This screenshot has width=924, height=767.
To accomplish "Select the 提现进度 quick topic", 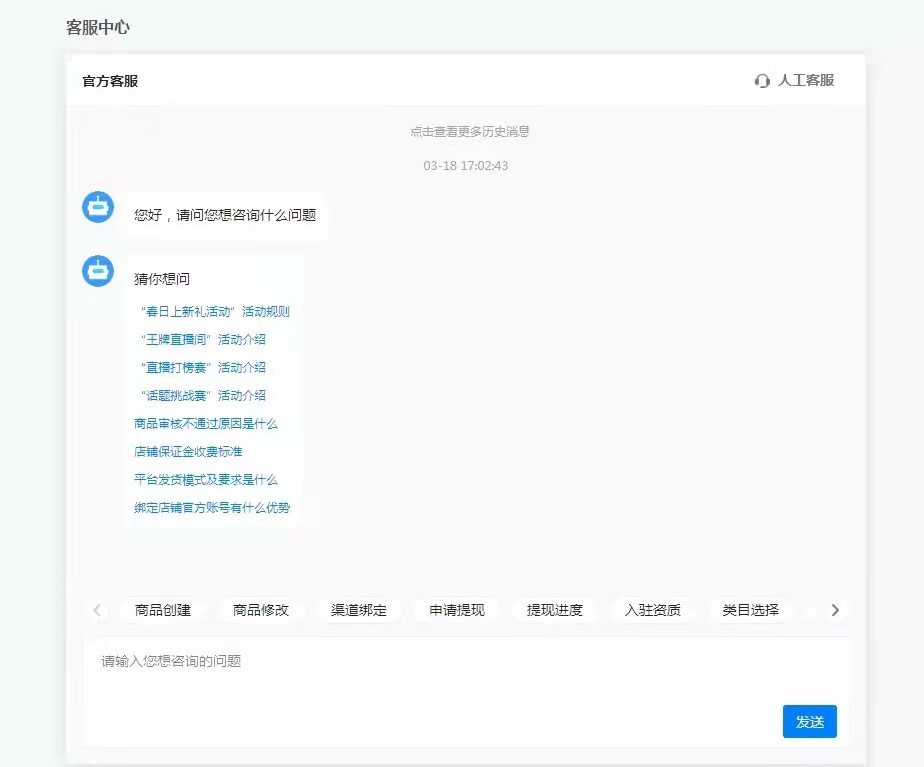I will click(x=555, y=610).
